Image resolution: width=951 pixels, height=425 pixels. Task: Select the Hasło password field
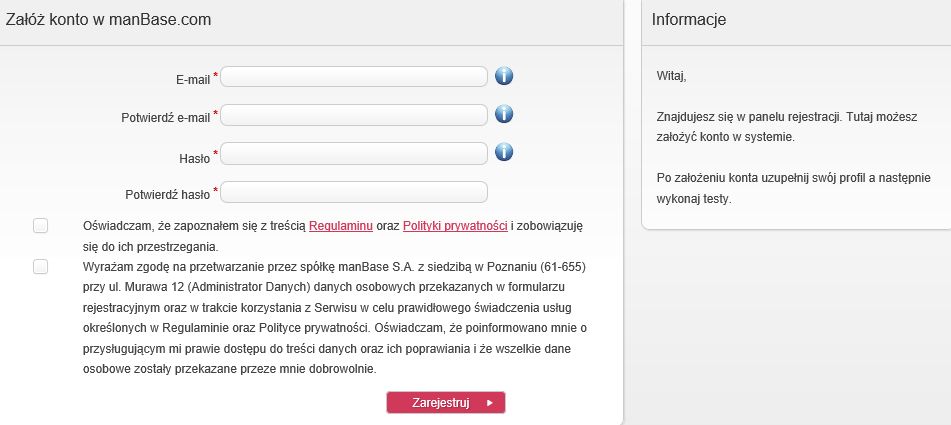[354, 153]
